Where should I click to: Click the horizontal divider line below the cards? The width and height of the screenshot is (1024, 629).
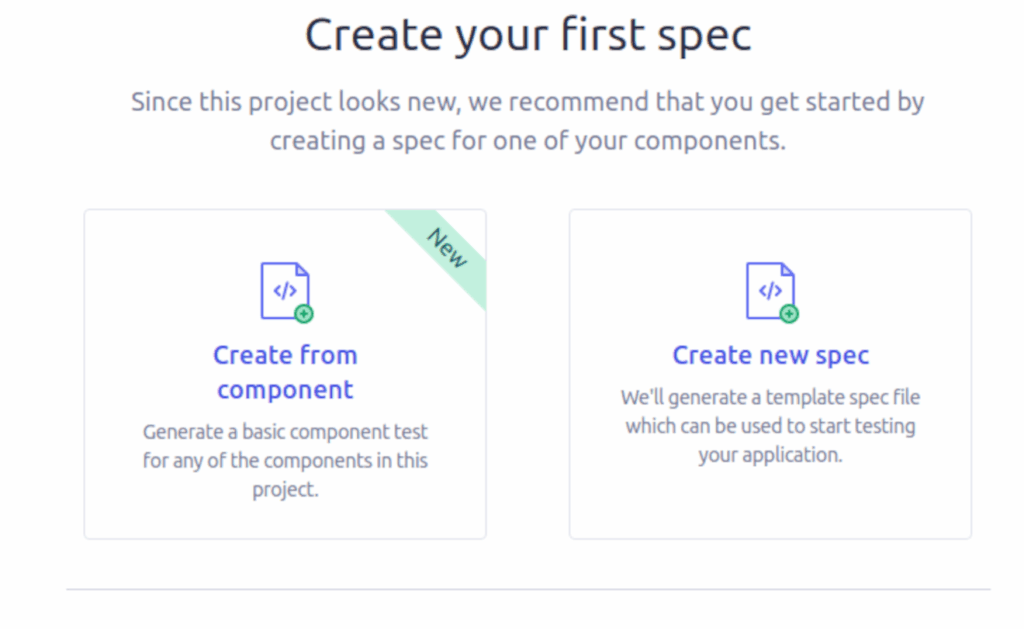click(x=528, y=589)
